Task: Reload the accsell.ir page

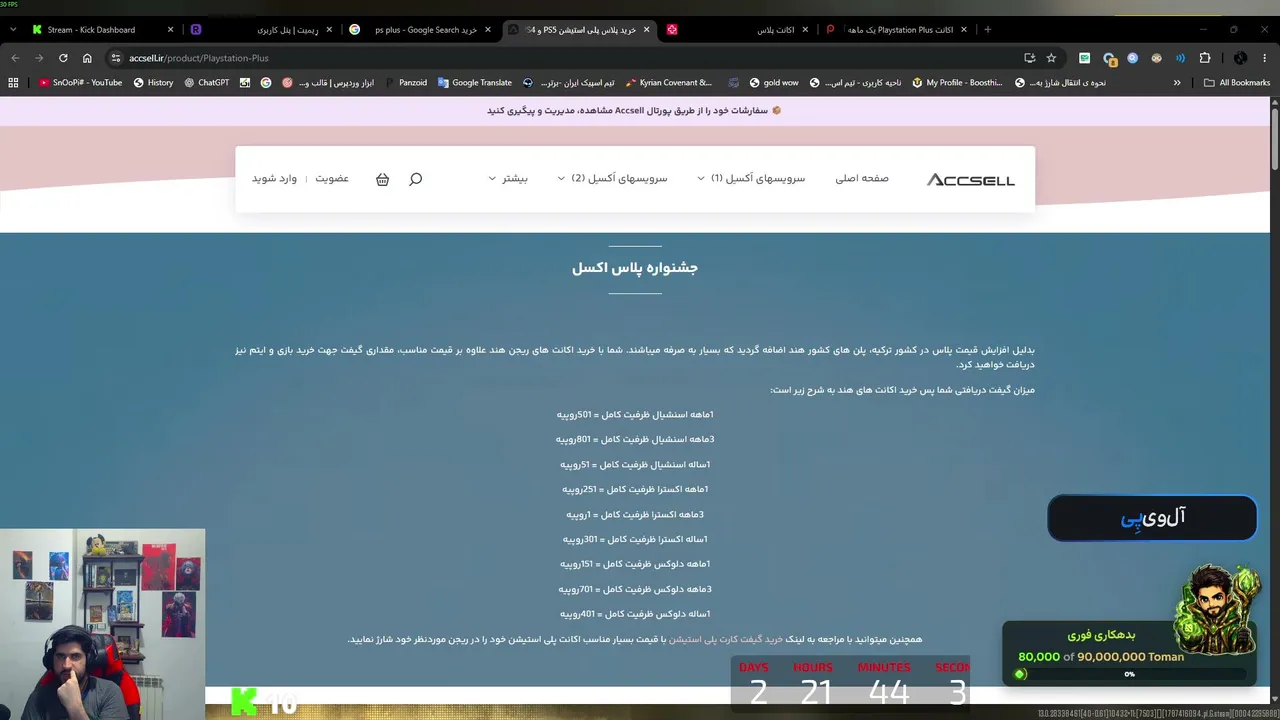Action: pyautogui.click(x=63, y=58)
